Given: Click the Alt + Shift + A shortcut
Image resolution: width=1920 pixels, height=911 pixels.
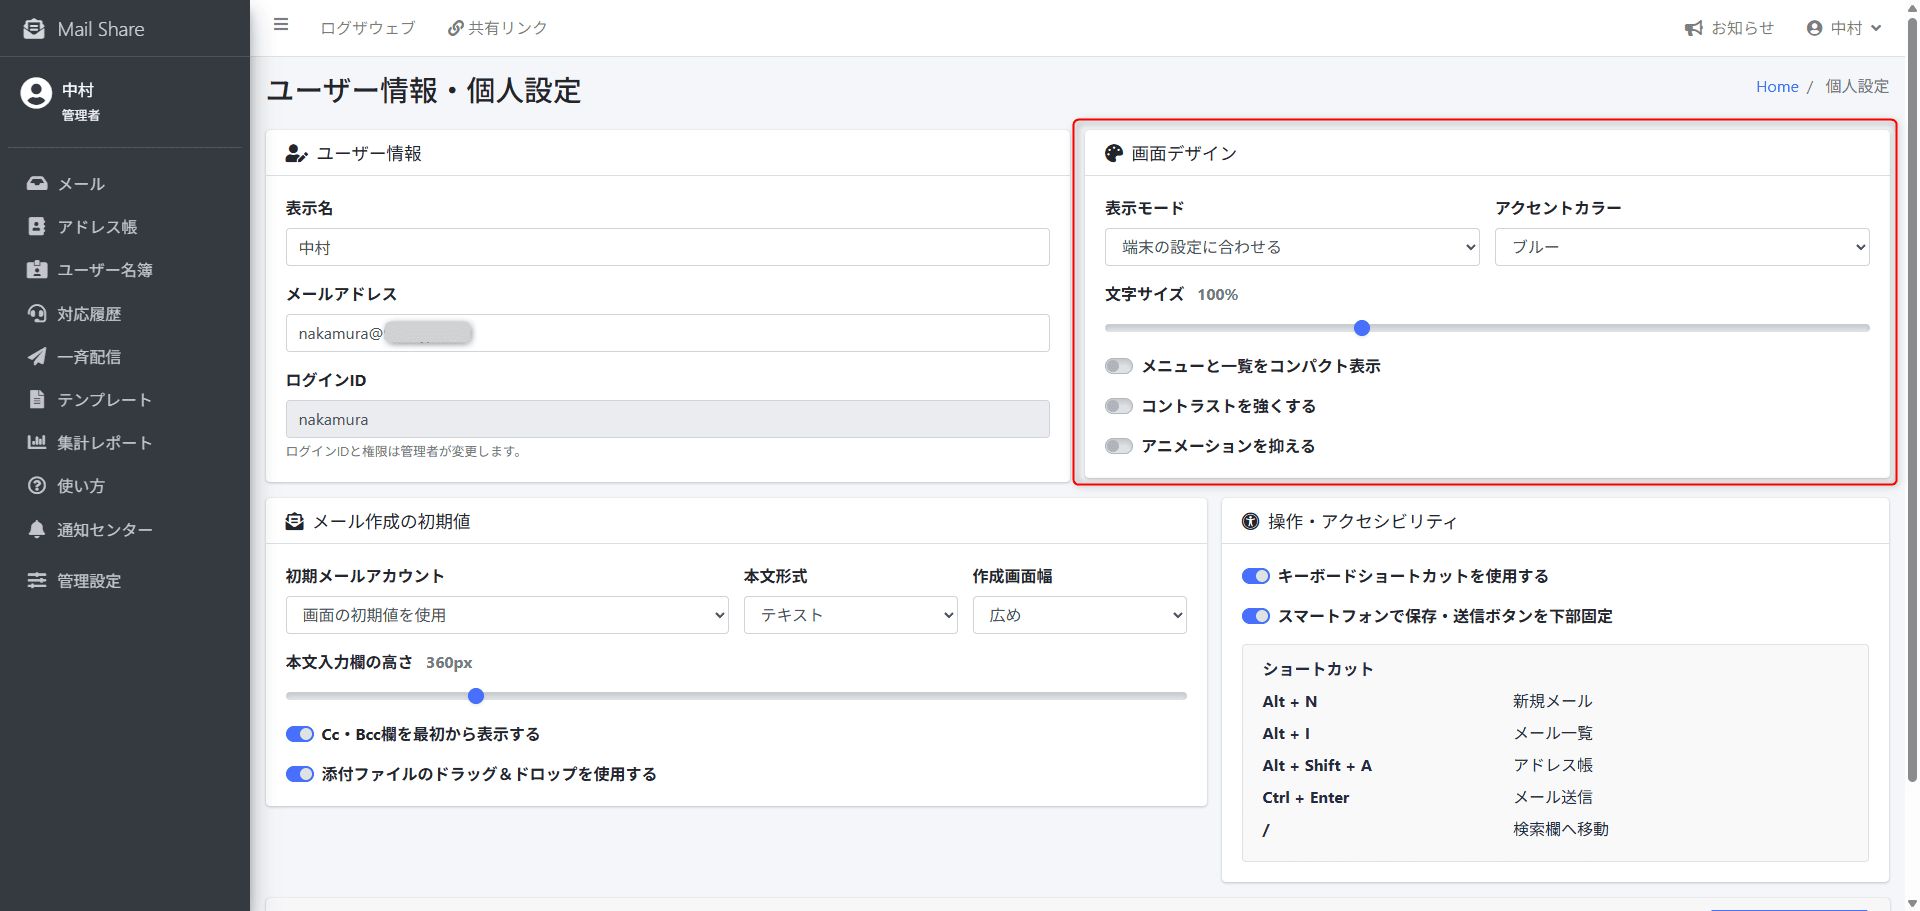Looking at the screenshot, I should coord(1317,766).
